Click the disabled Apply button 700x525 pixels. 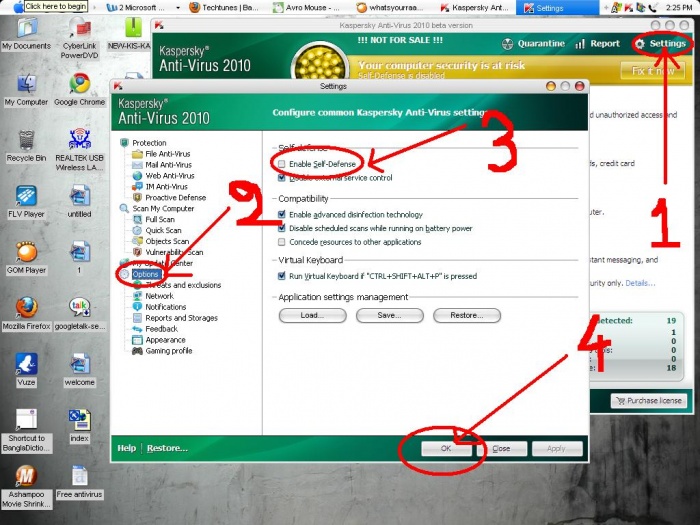[557, 449]
